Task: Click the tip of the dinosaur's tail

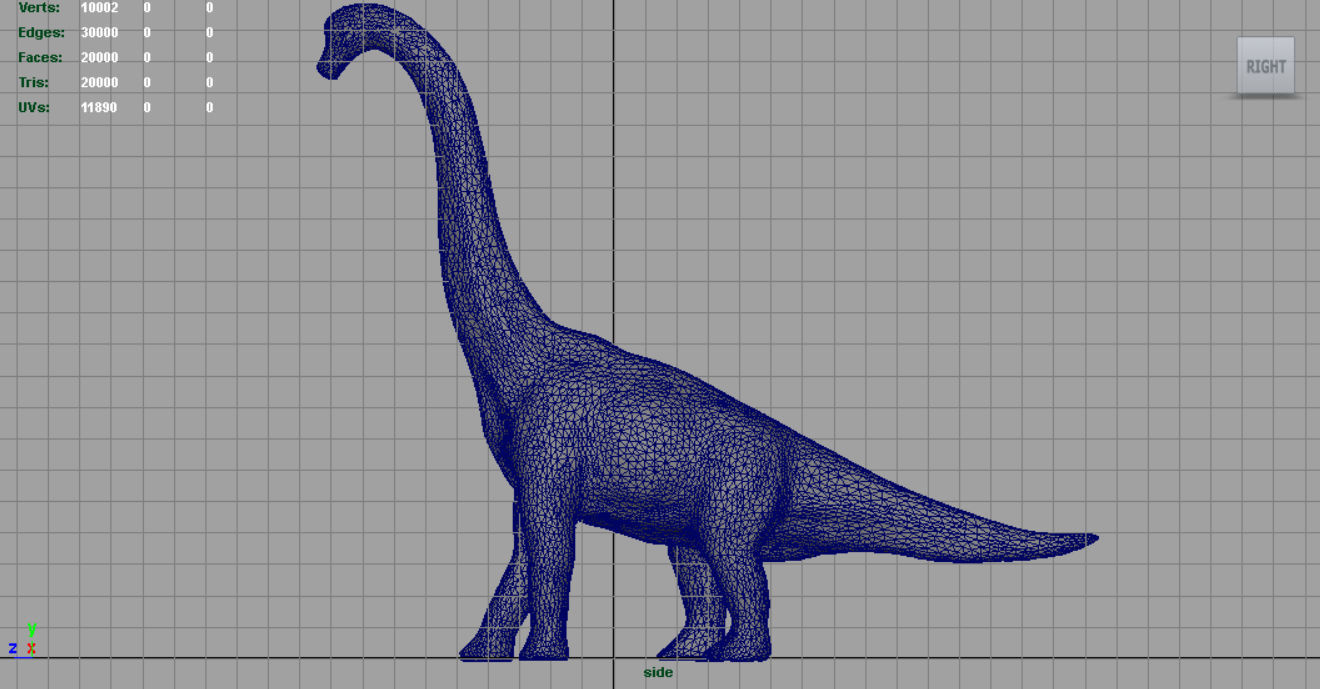Action: 1092,539
